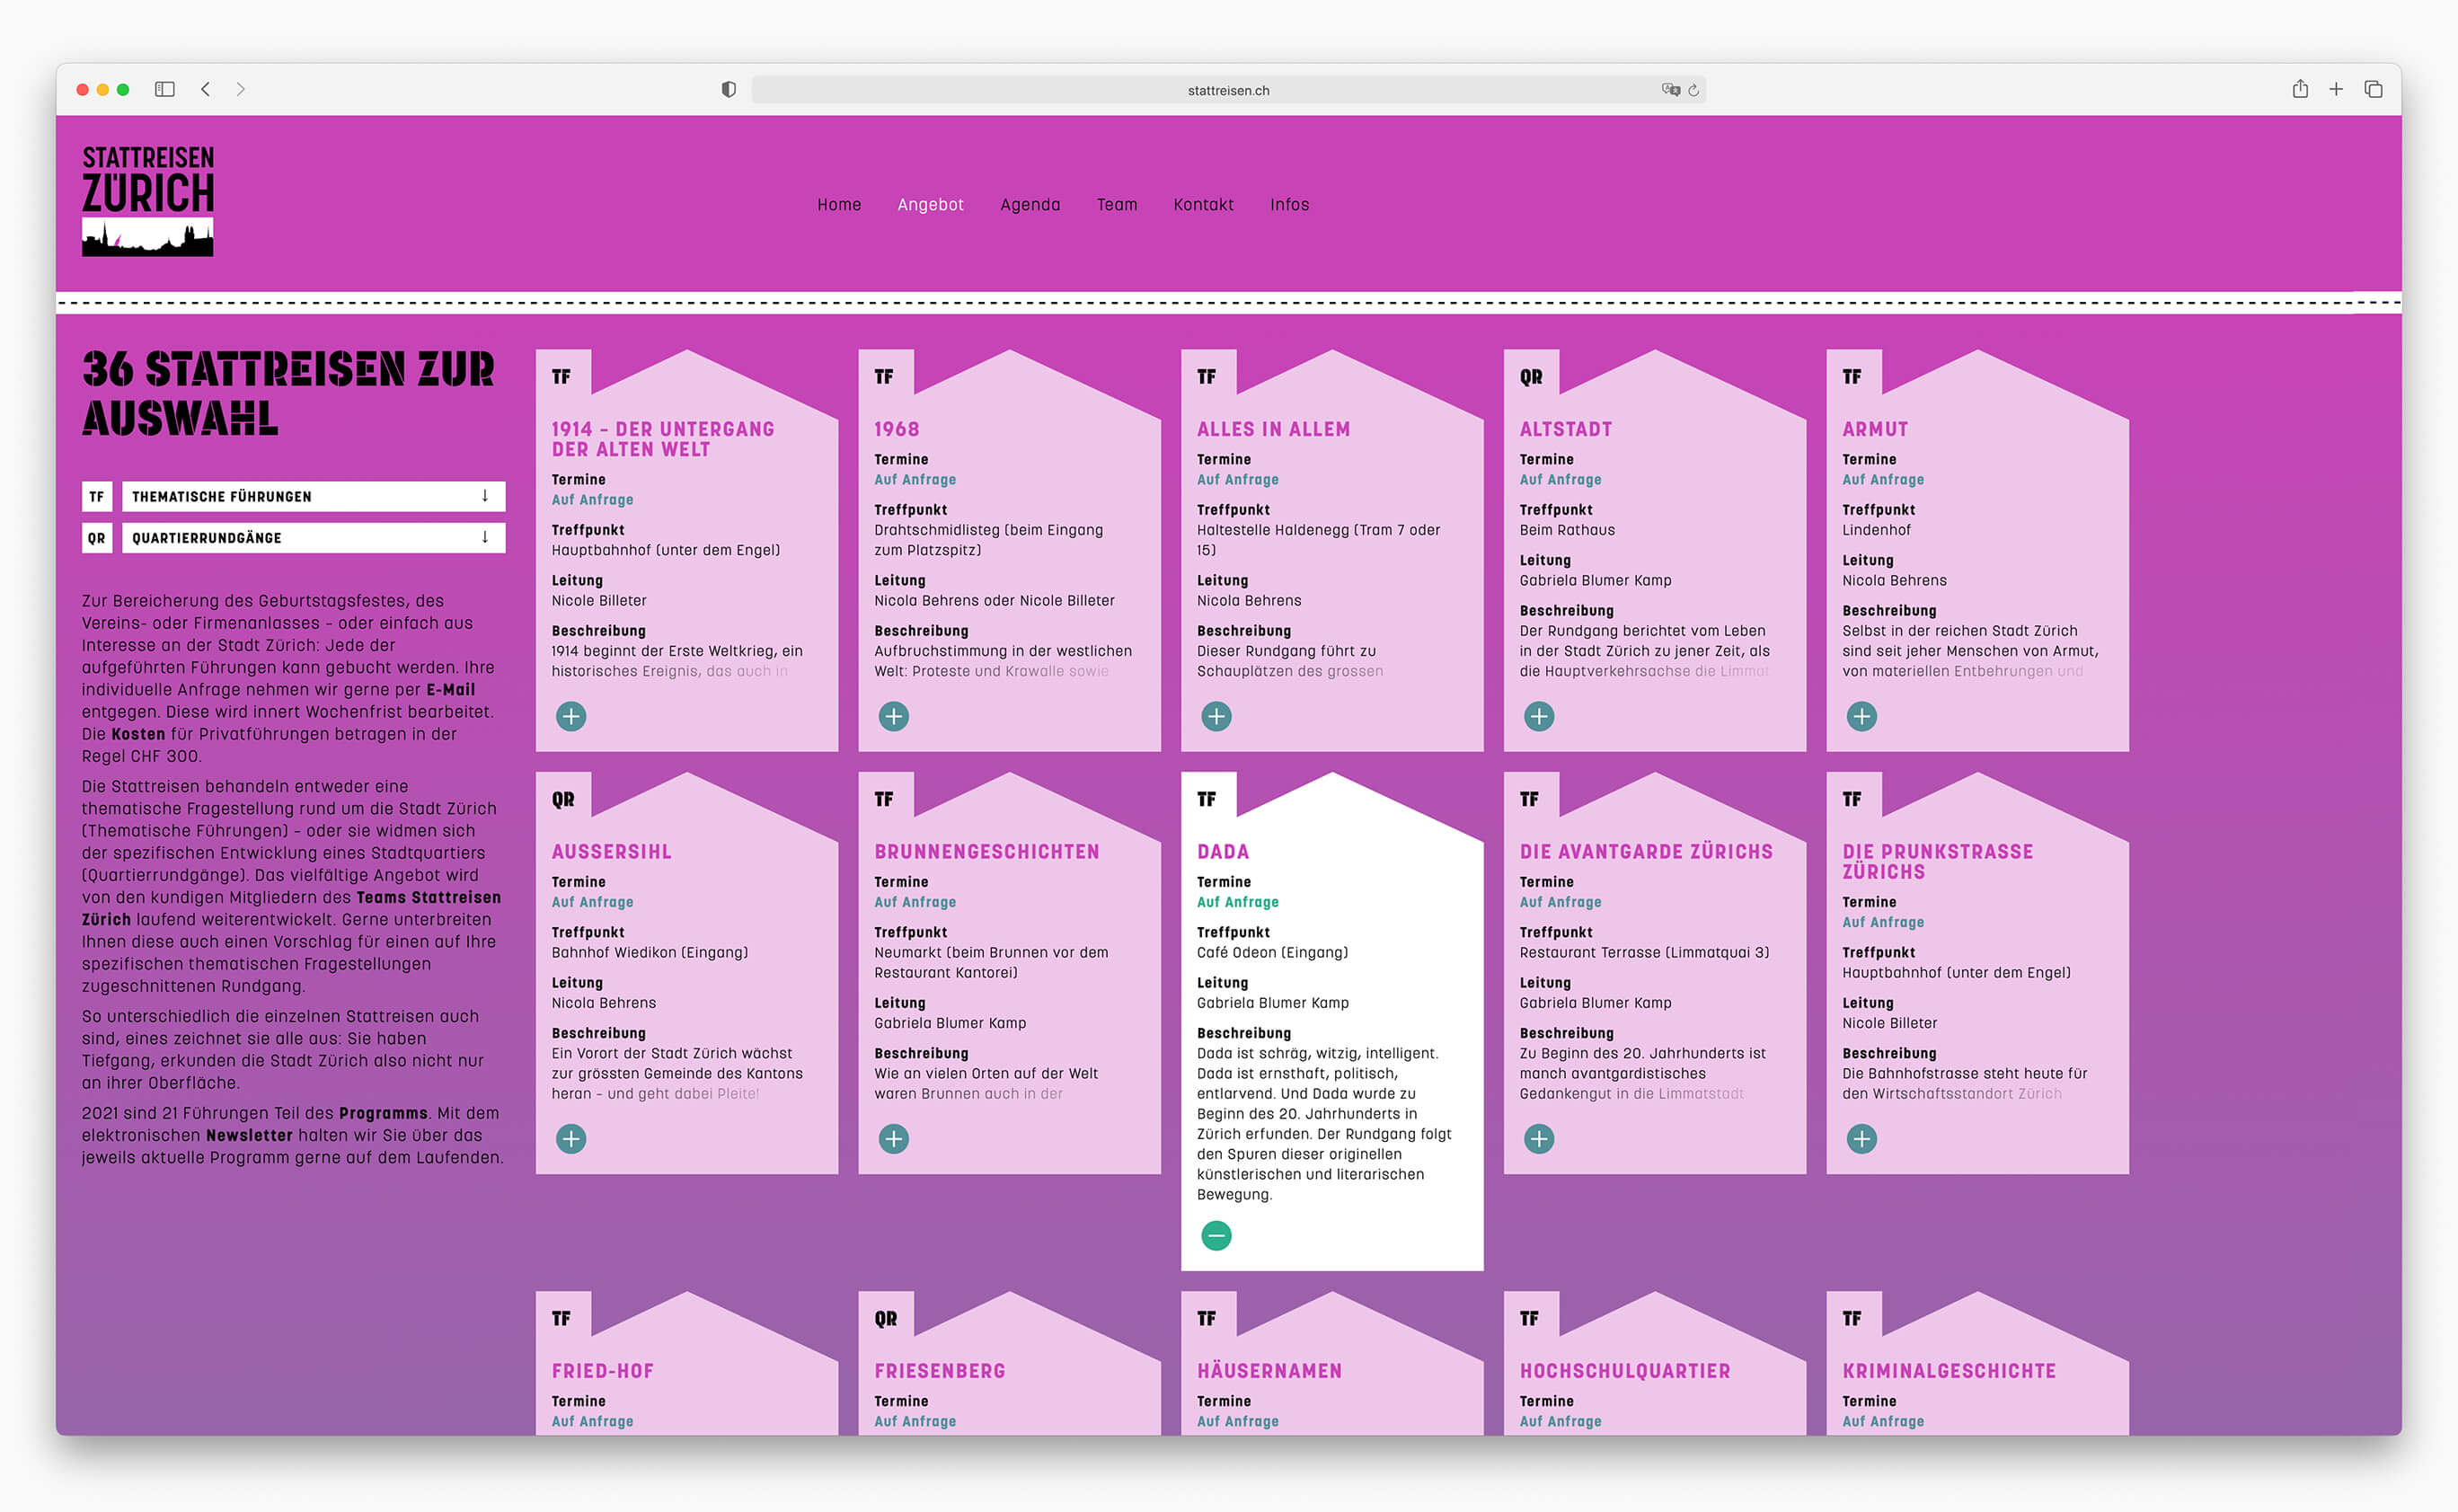Go forward with browser arrow
This screenshot has height=1512, width=2458.
pos(240,89)
